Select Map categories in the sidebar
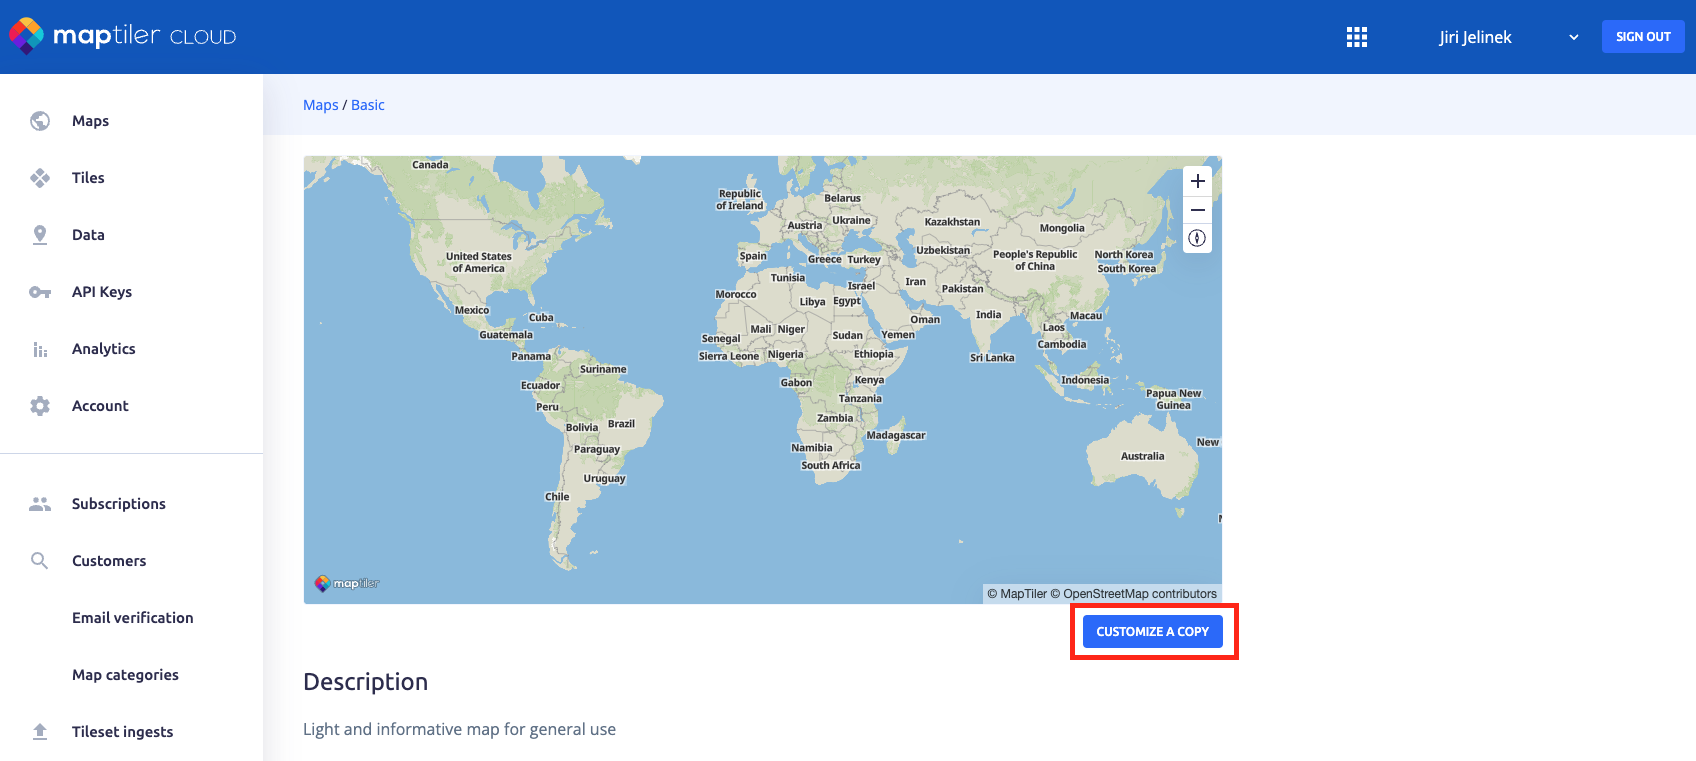The image size is (1696, 761). tap(125, 675)
